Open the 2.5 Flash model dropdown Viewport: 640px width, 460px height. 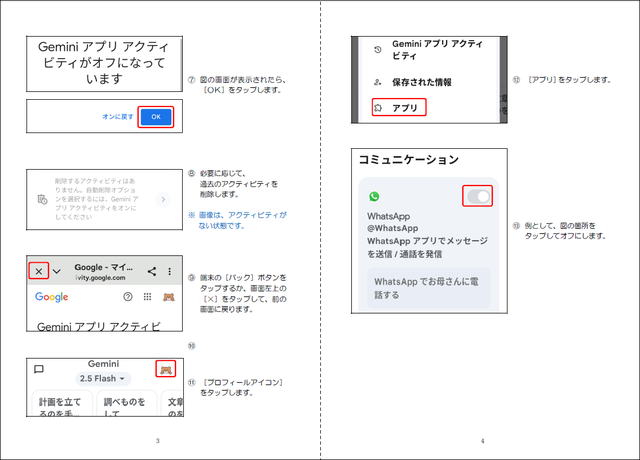coord(103,378)
